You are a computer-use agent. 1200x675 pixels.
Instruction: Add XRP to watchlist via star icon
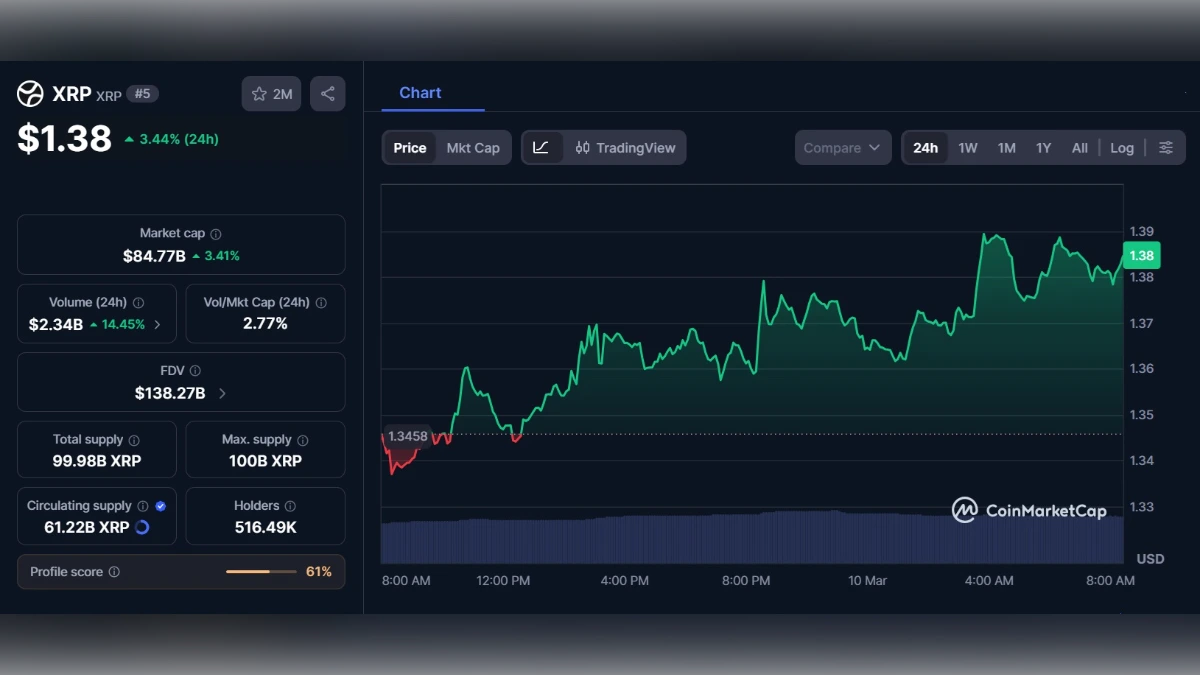point(257,93)
